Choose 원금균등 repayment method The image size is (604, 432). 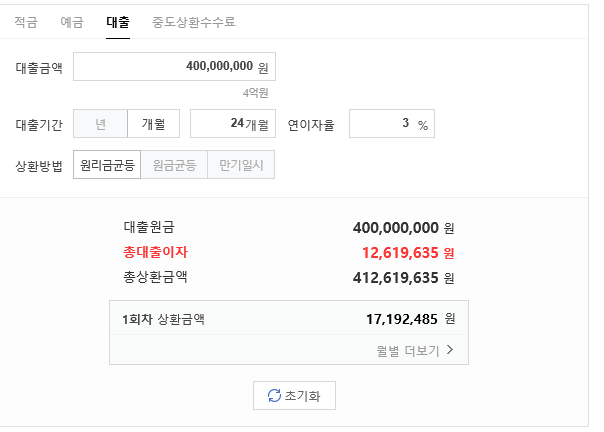[x=174, y=165]
